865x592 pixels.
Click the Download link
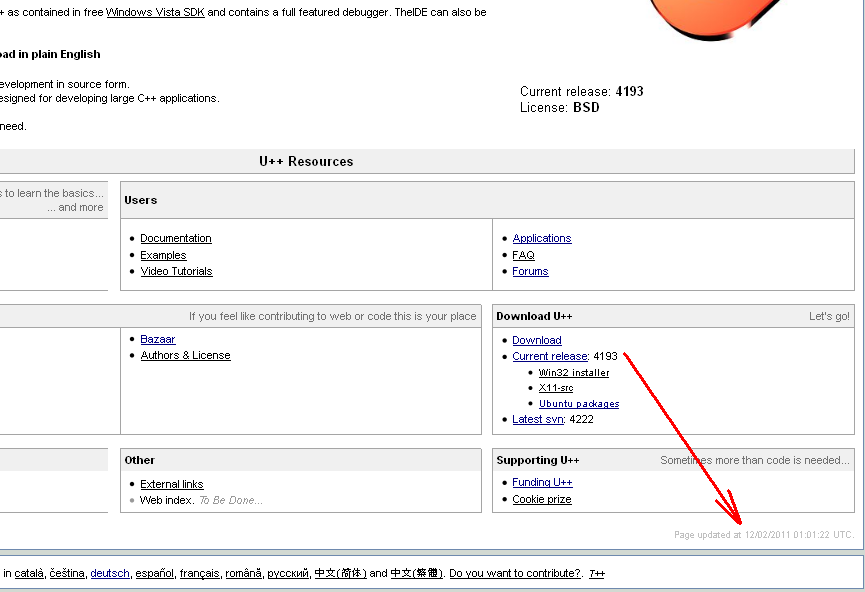536,341
